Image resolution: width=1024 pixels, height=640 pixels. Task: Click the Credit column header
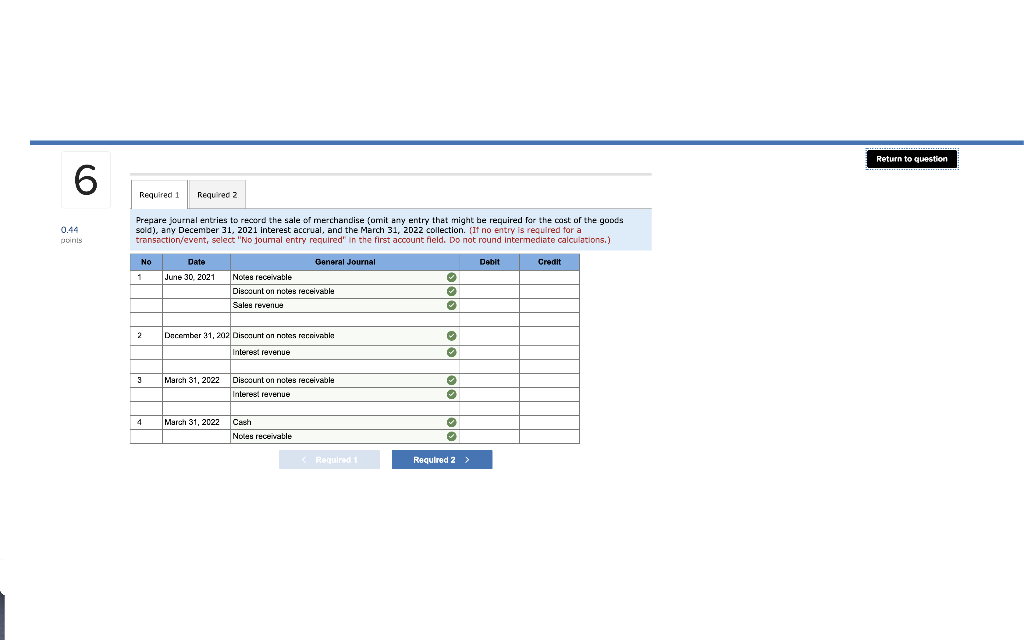pos(549,262)
